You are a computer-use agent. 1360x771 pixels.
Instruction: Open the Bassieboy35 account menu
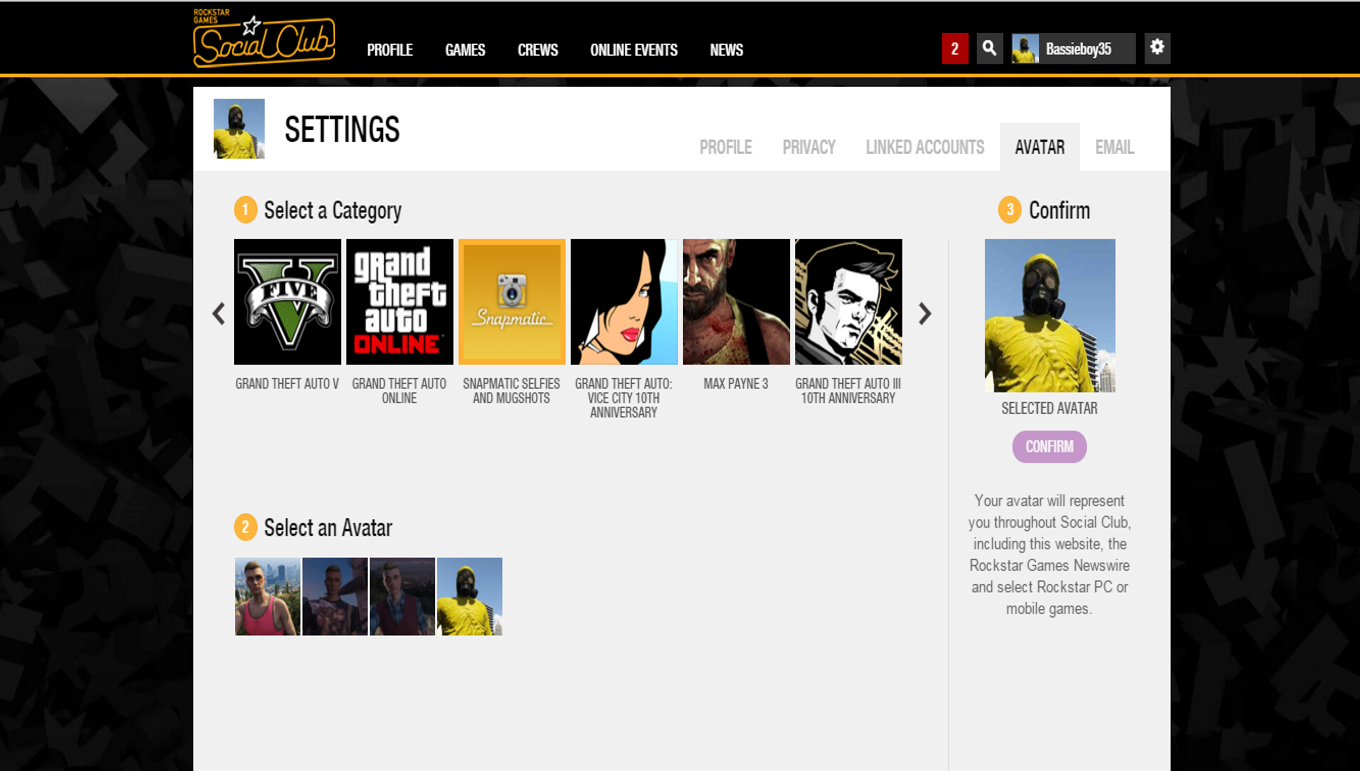(x=1073, y=48)
